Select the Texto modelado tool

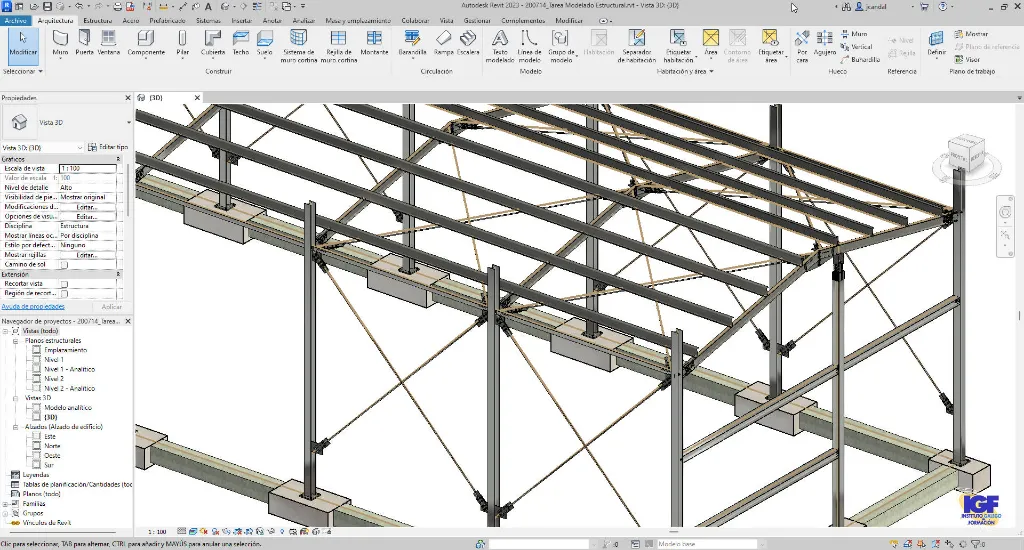coord(500,46)
